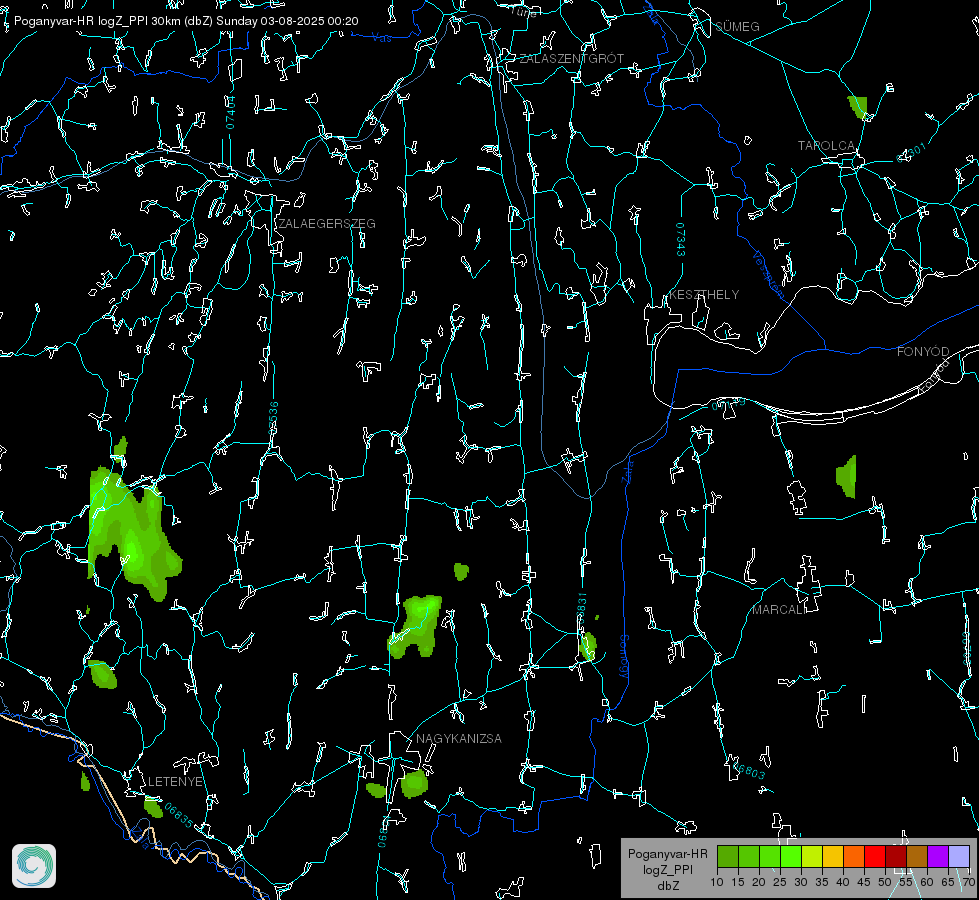Click the LETENYE city label
Viewport: 979px width, 900px height.
click(x=175, y=782)
